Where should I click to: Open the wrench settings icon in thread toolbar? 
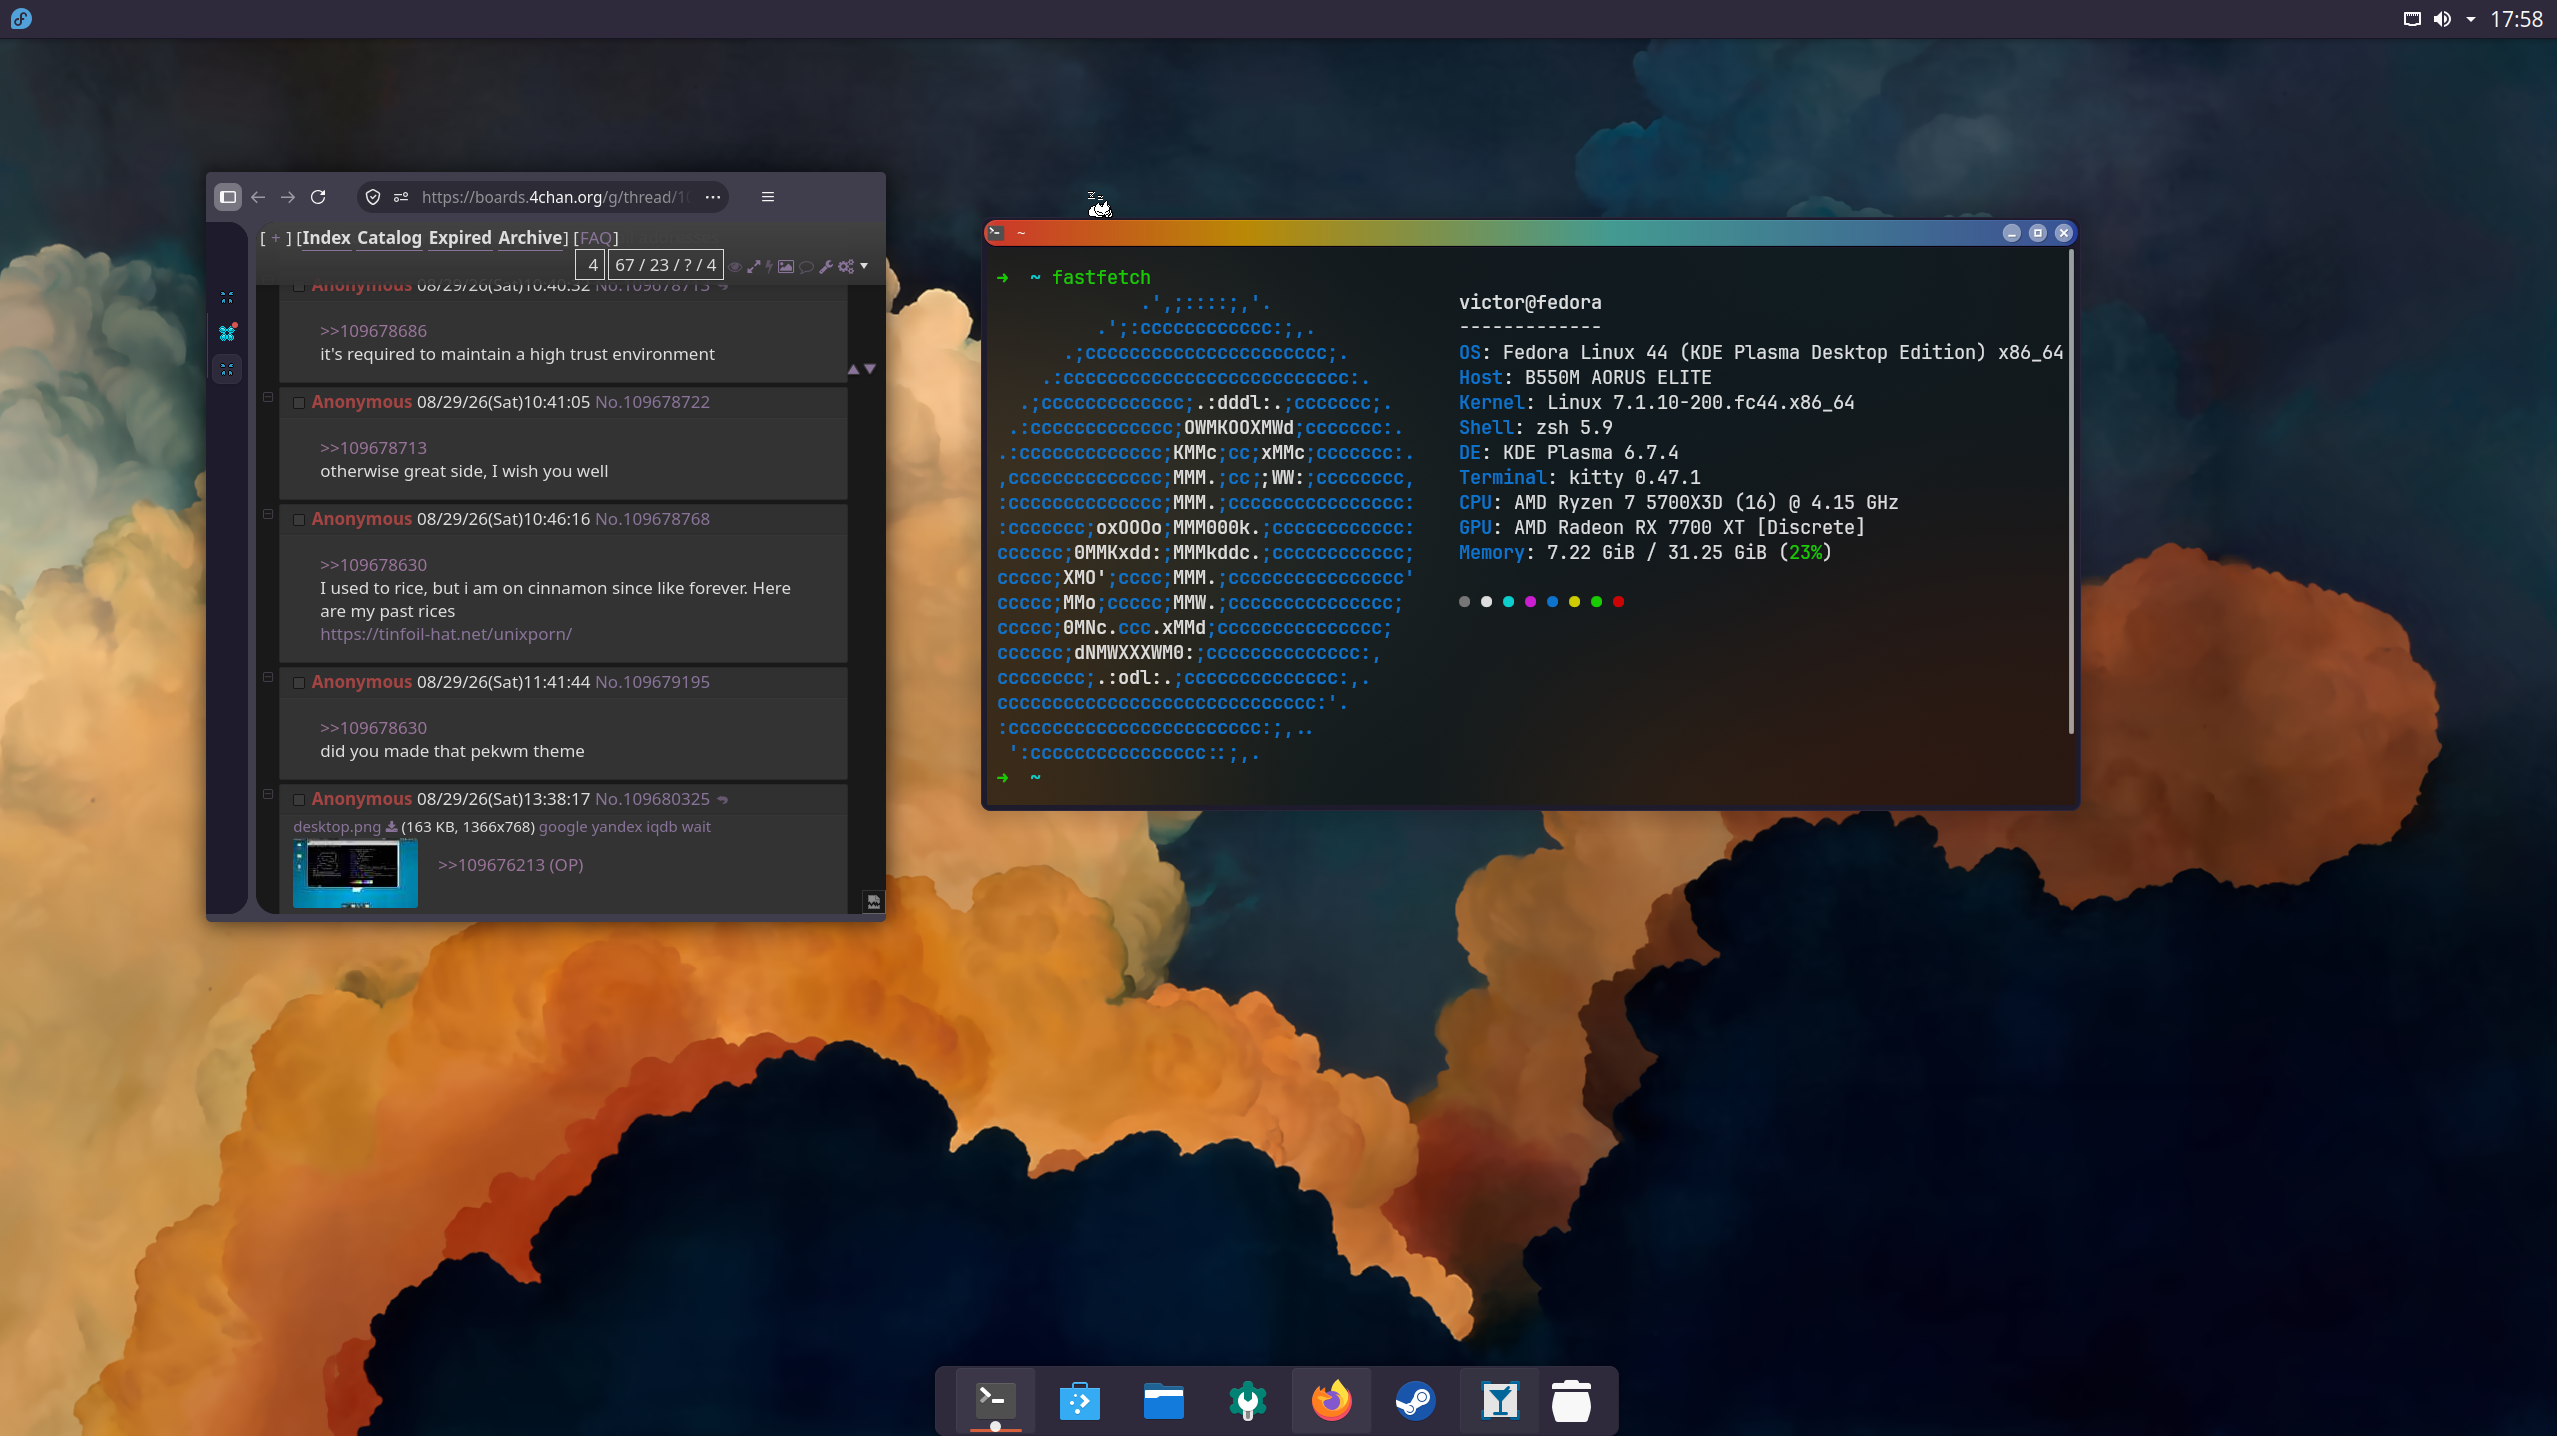[x=826, y=266]
